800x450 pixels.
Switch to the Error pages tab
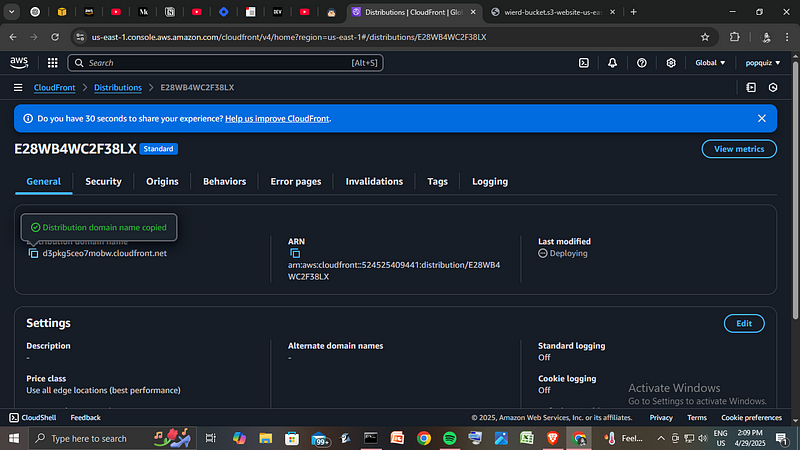tap(296, 182)
